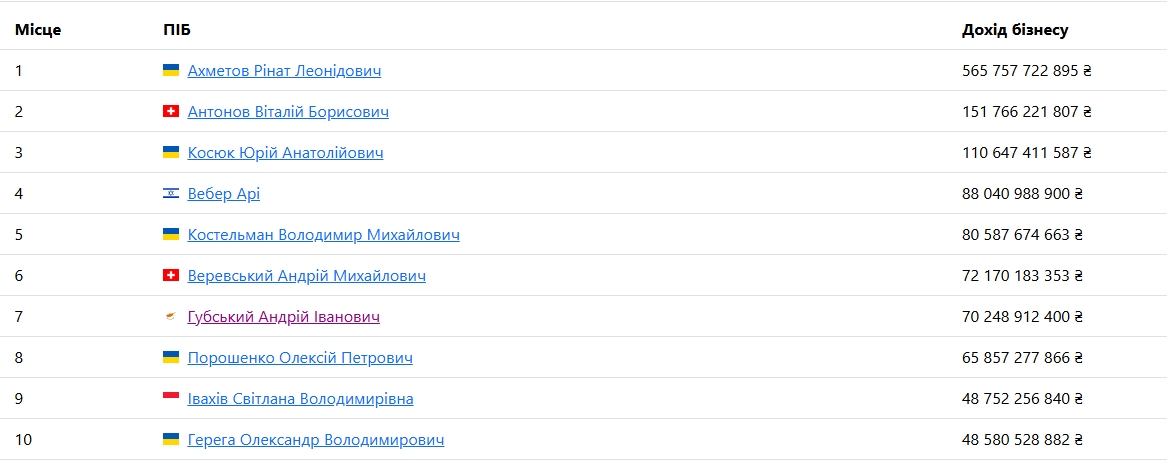Click the Israeli flag beside Вебер Арі
This screenshot has width=1167, height=460.
[171, 194]
